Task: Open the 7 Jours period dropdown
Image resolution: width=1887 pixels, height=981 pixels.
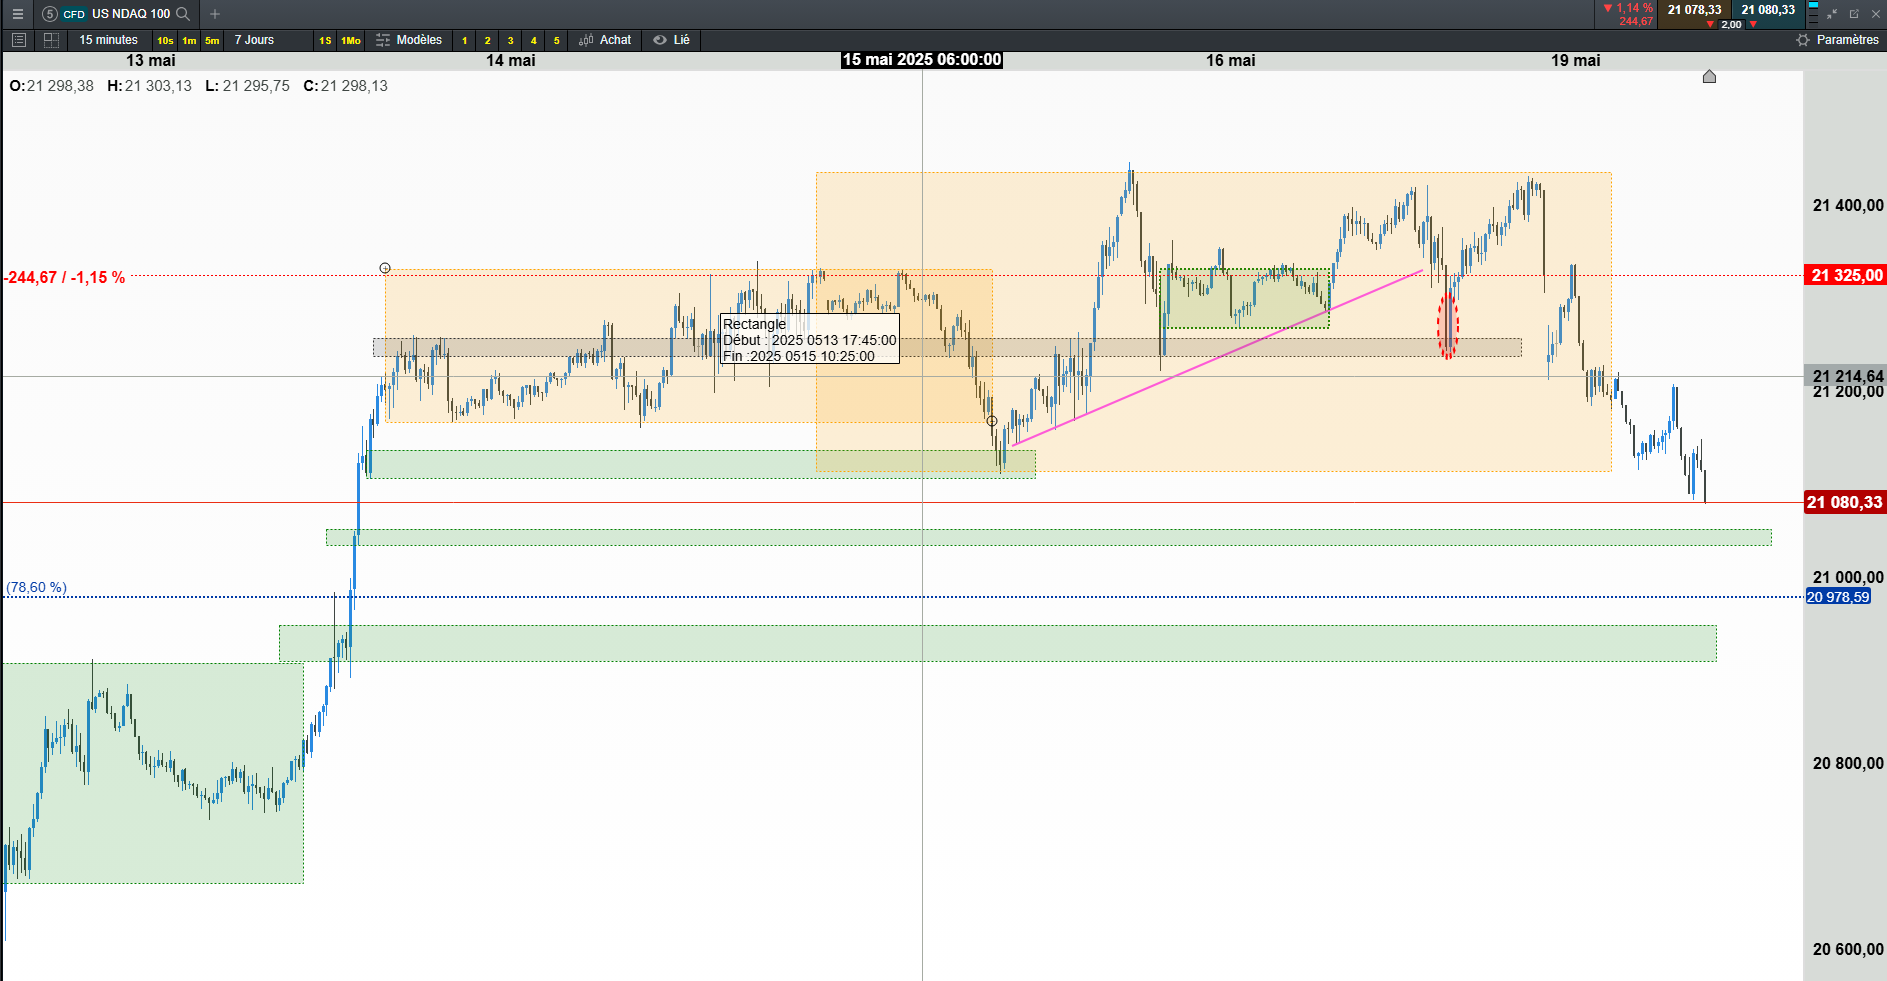Action: tap(254, 40)
